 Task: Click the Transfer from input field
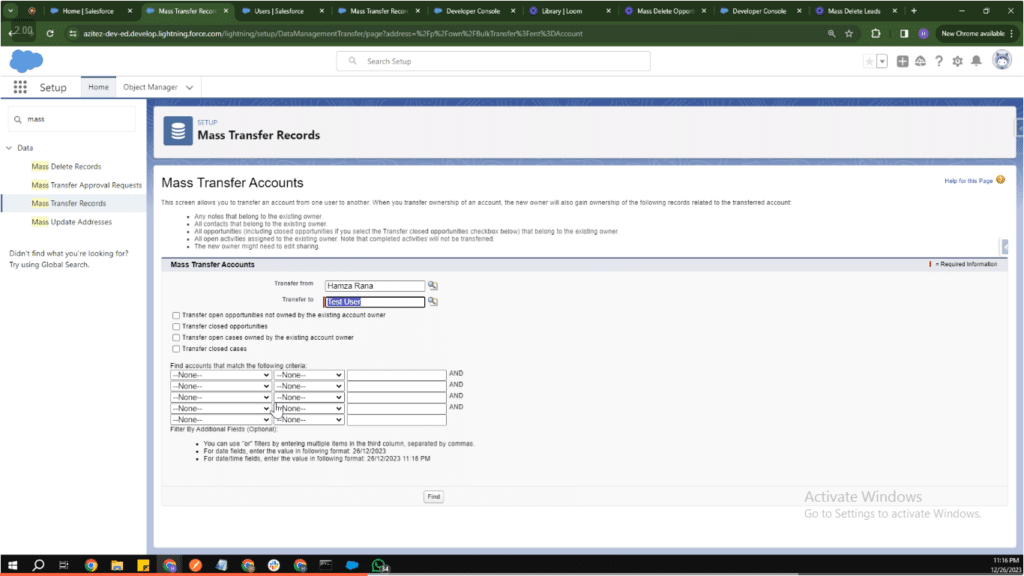click(375, 286)
